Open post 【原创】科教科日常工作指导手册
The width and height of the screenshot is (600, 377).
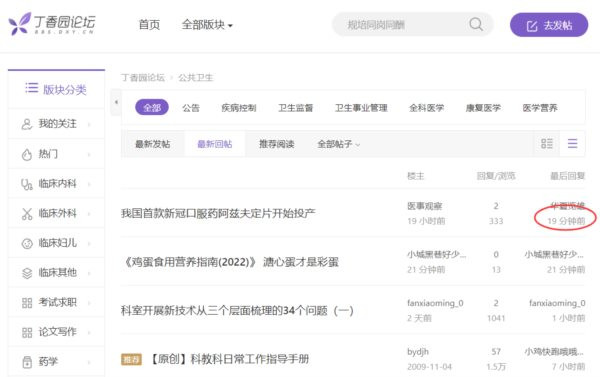[228, 359]
